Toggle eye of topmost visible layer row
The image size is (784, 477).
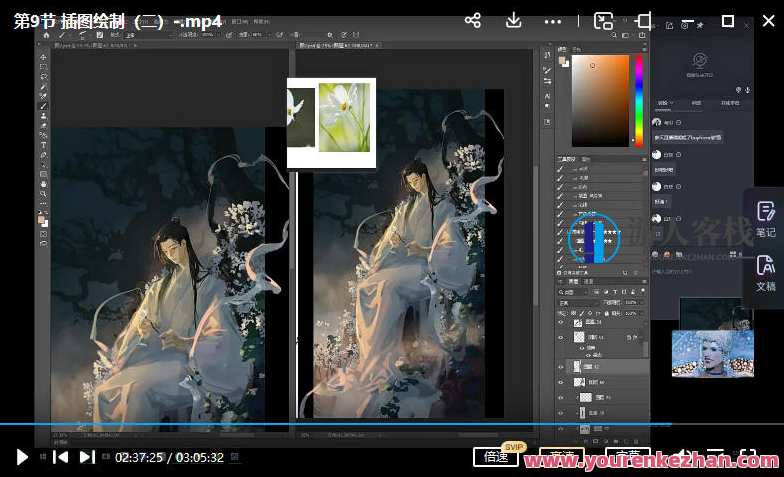tap(560, 323)
